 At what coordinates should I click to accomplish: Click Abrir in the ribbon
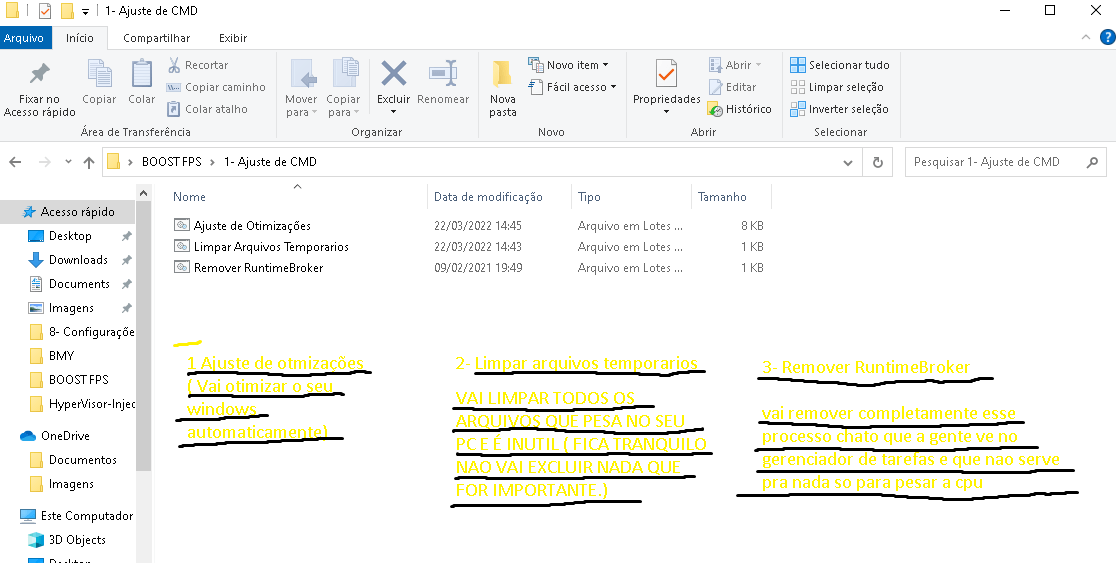click(735, 65)
